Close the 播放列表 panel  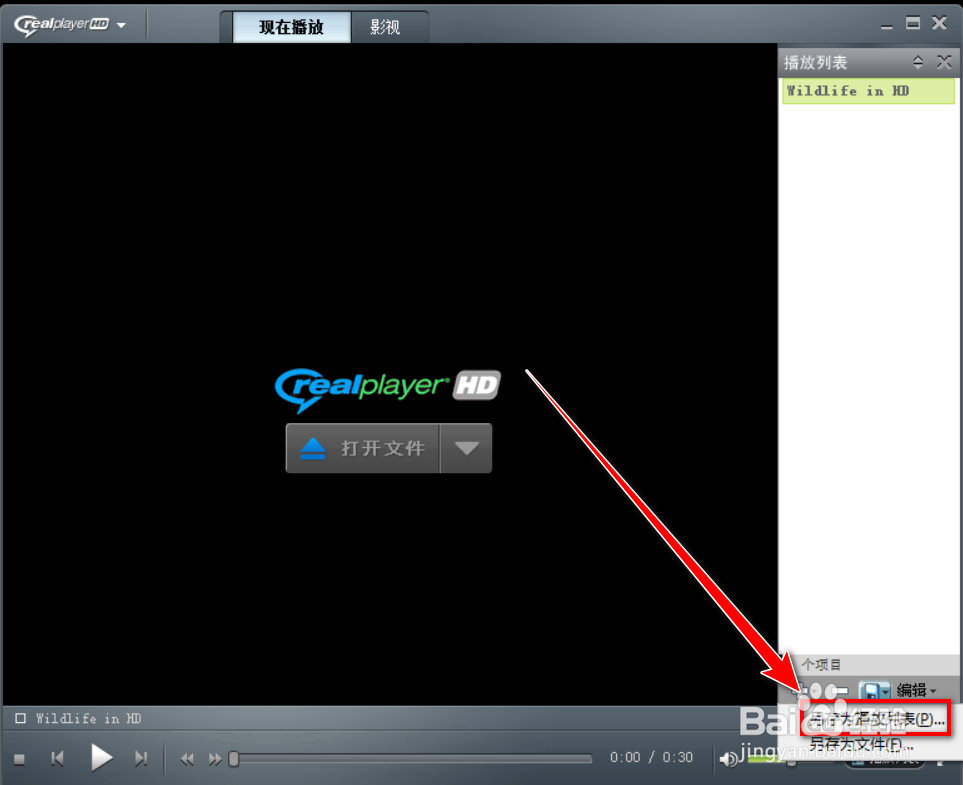coord(944,61)
